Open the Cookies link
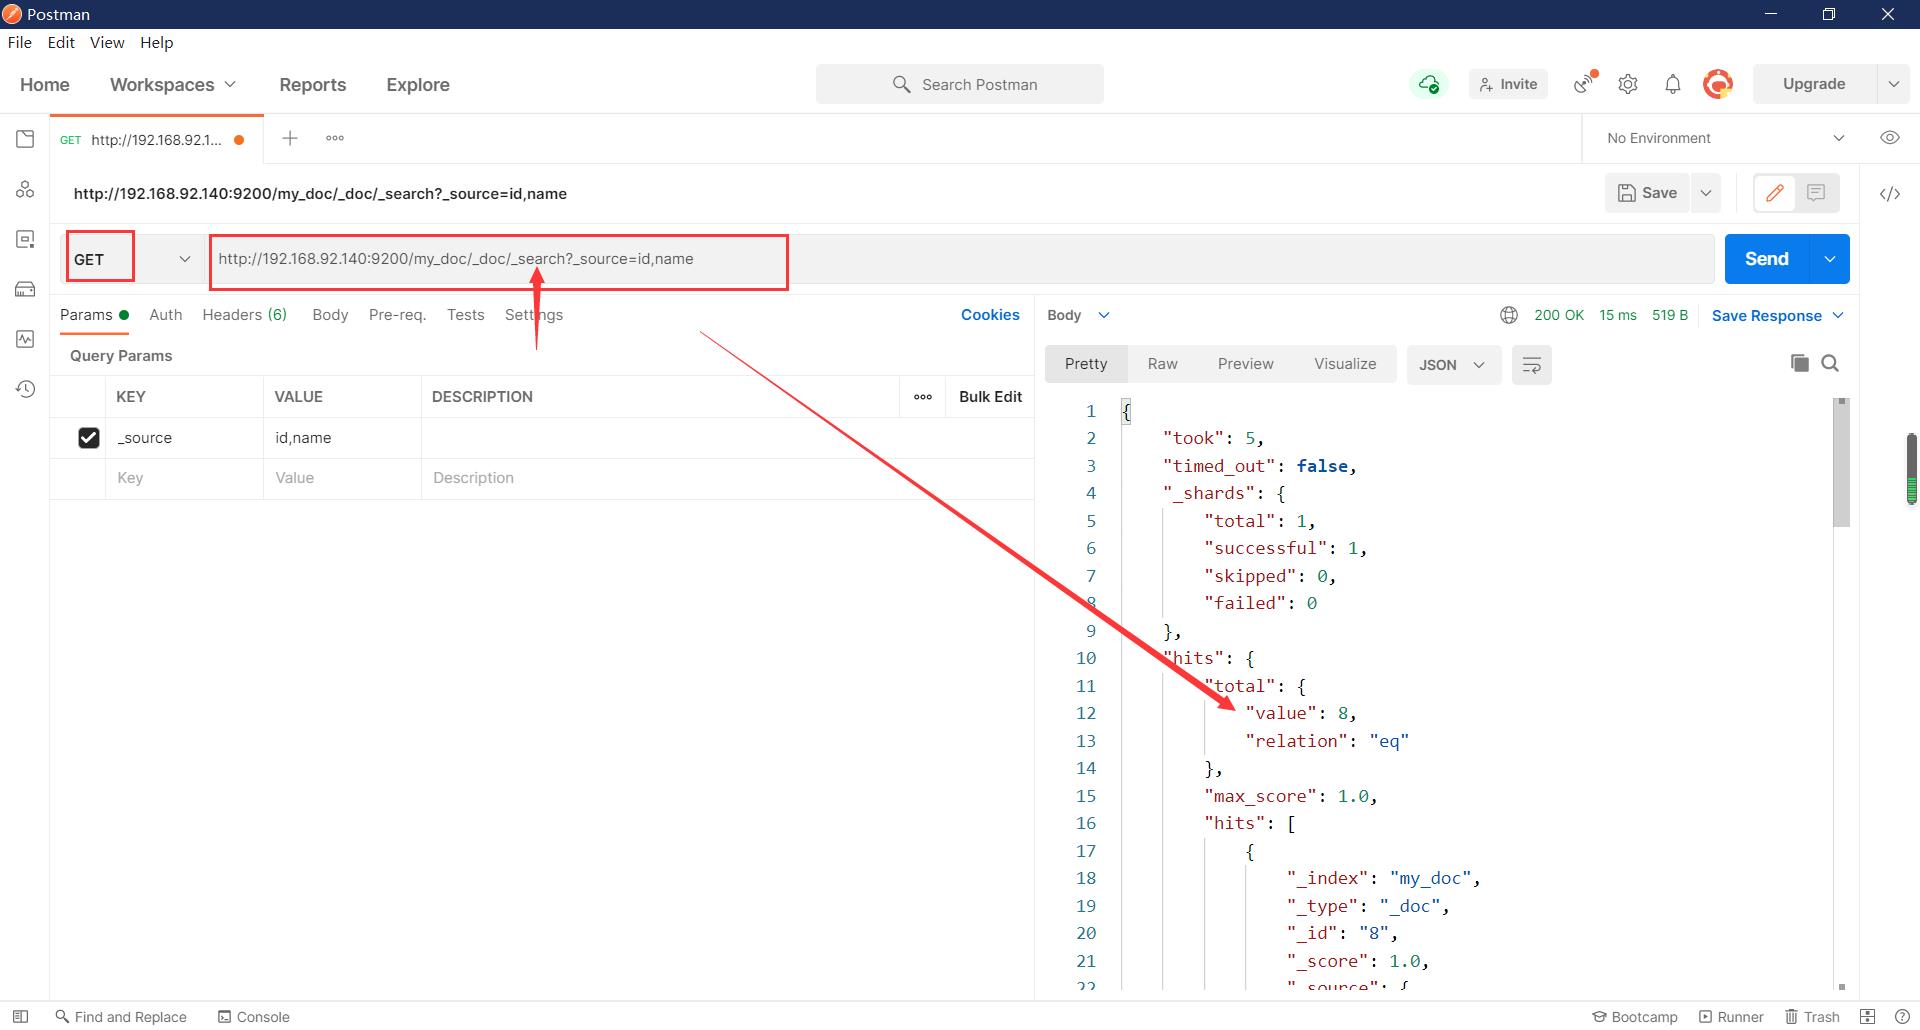The image size is (1920, 1030). 990,315
